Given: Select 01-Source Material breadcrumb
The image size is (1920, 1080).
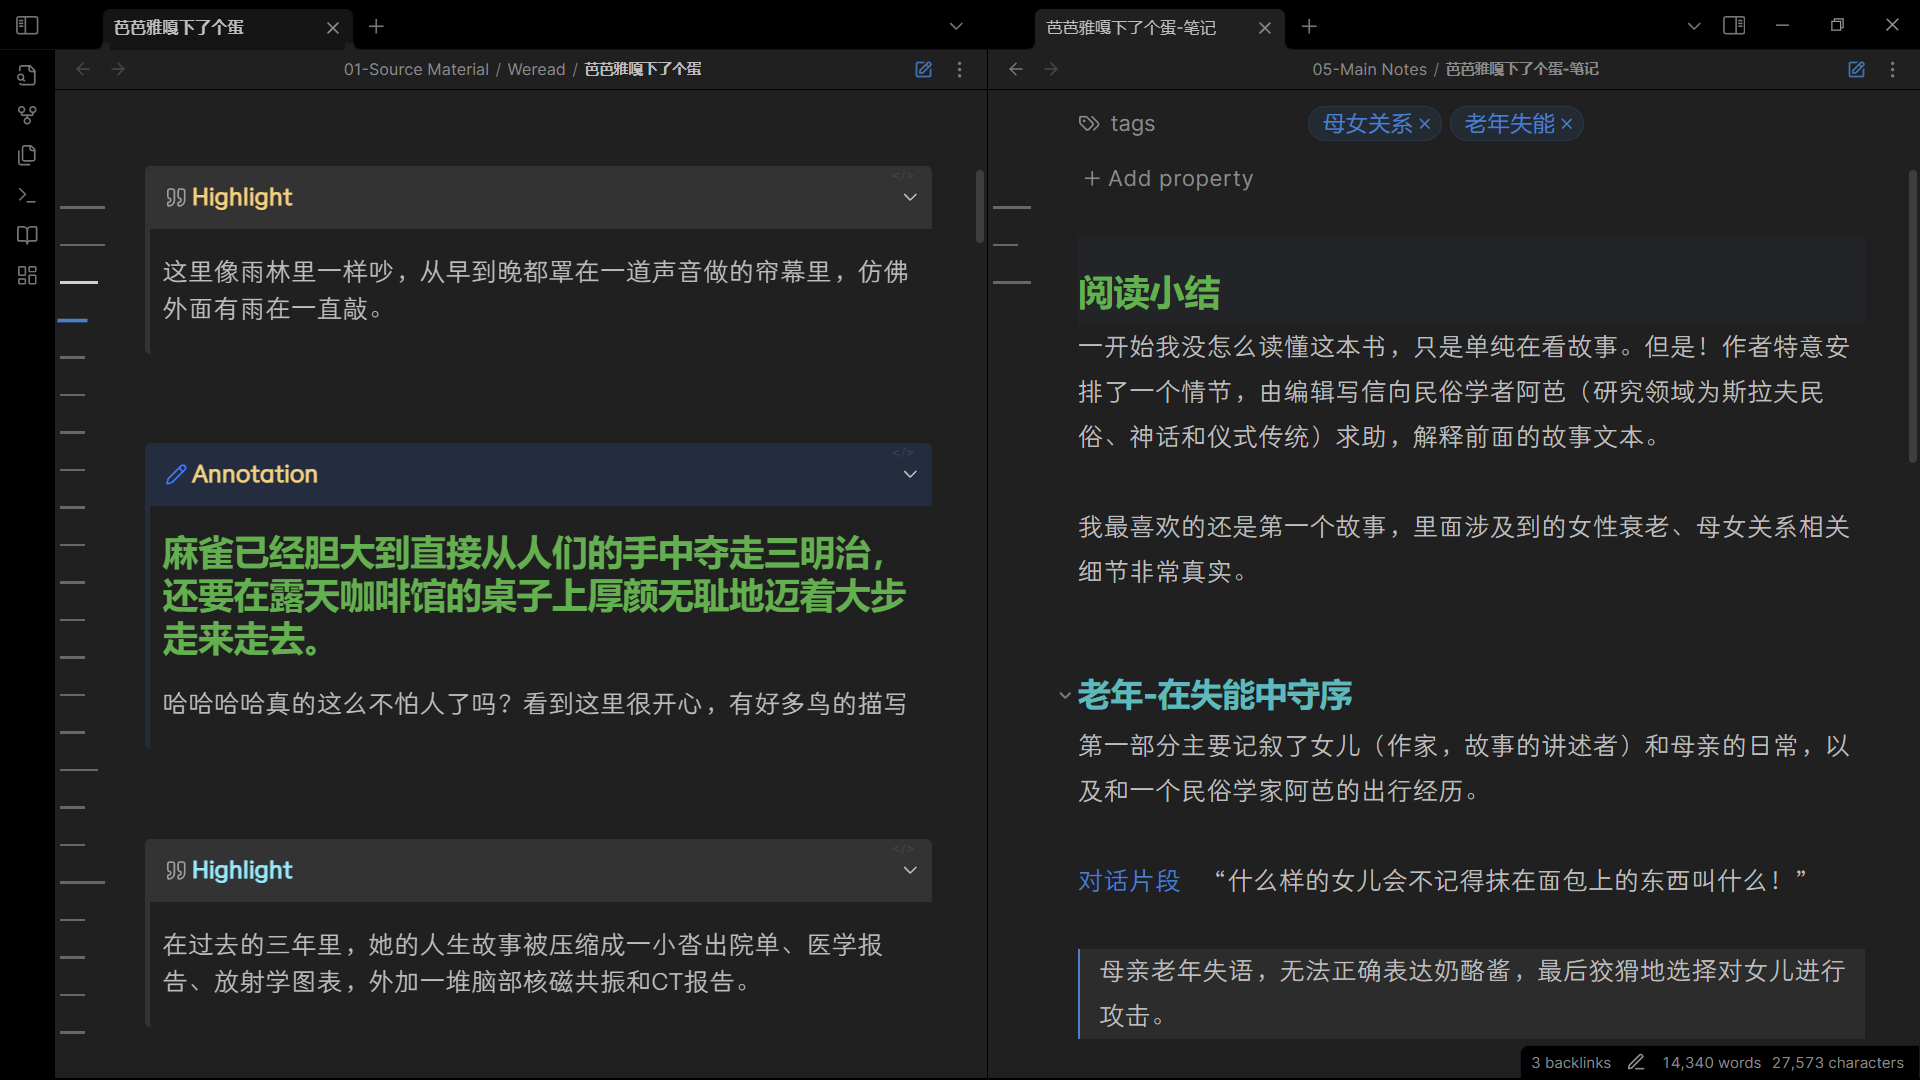Looking at the screenshot, I should 416,69.
